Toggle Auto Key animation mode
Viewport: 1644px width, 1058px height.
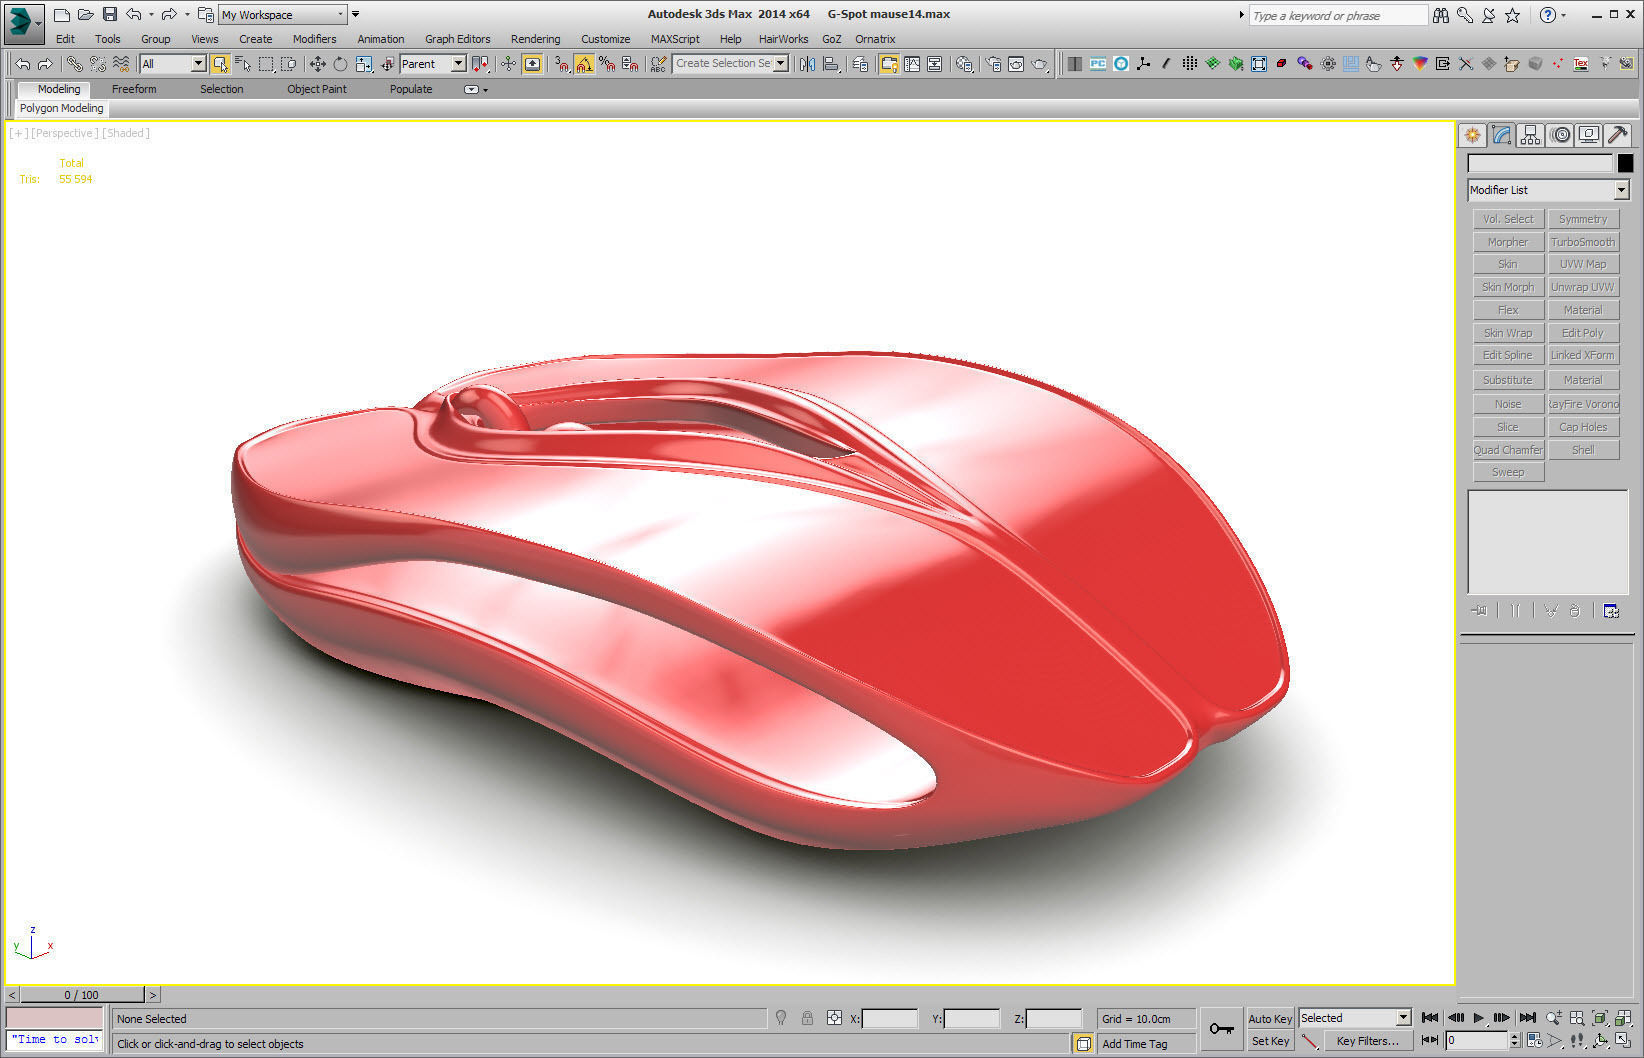pyautogui.click(x=1270, y=1019)
